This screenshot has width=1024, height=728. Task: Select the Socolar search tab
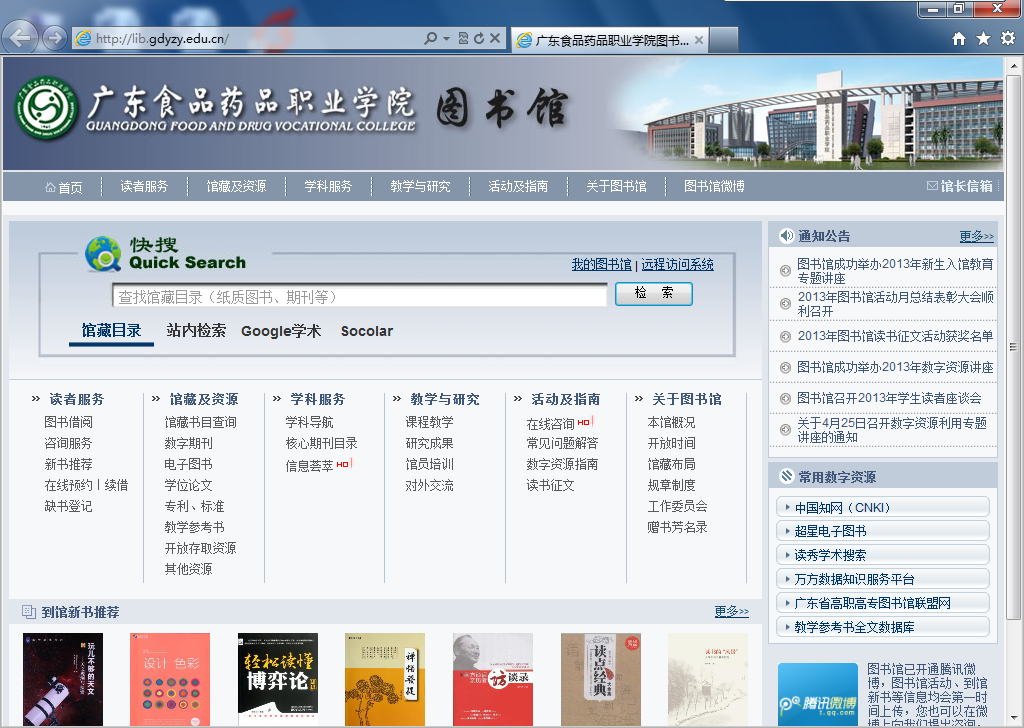click(366, 331)
